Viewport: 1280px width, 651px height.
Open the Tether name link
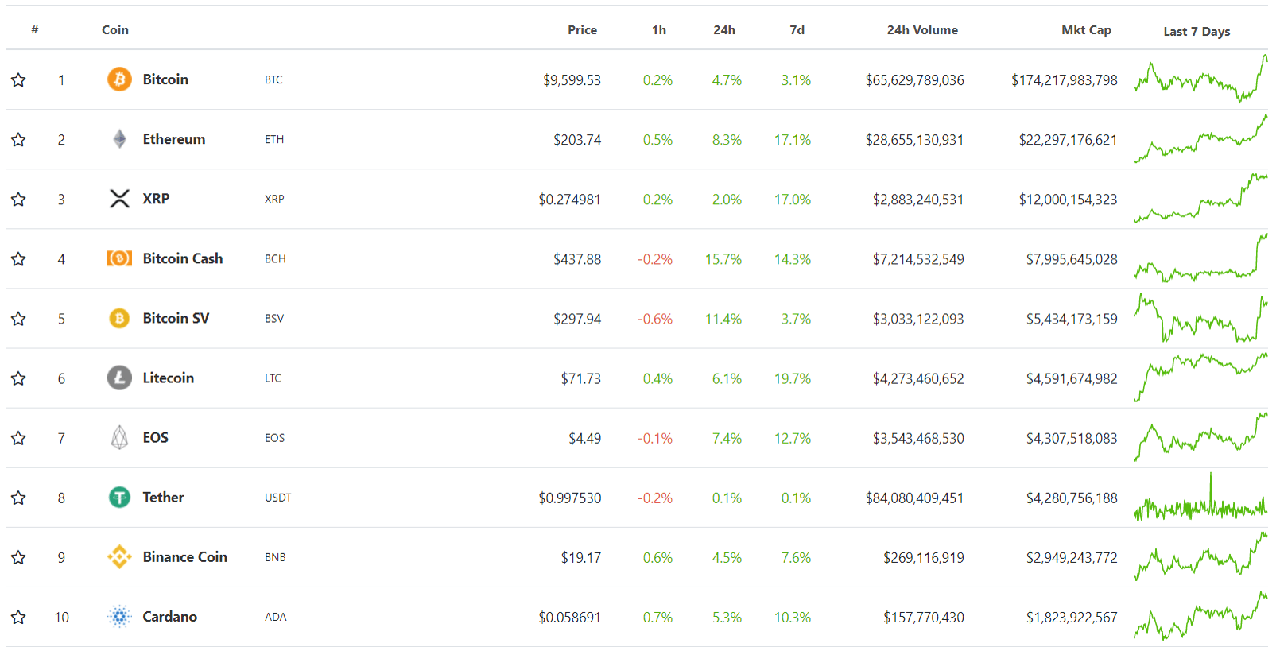[x=163, y=497]
